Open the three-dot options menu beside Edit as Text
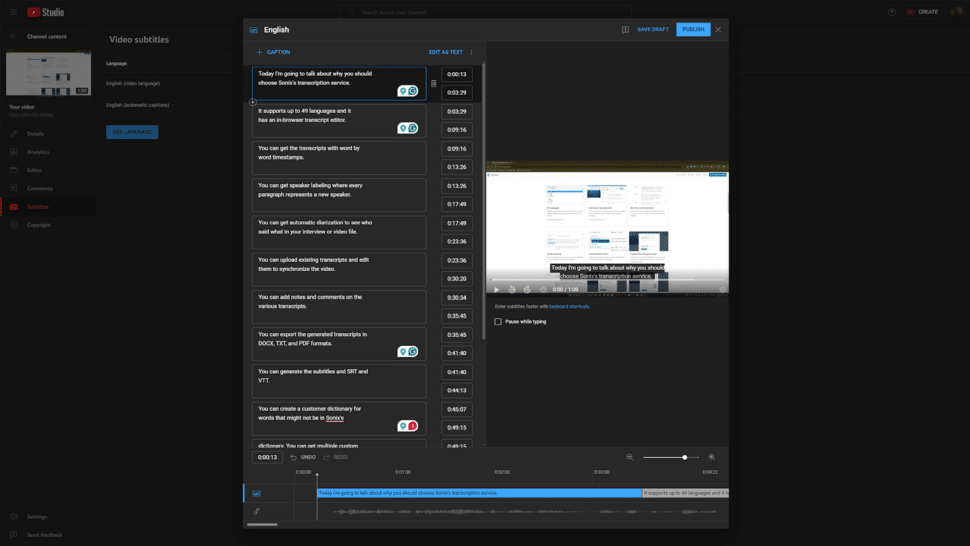Viewport: 970px width, 546px height. [x=471, y=52]
